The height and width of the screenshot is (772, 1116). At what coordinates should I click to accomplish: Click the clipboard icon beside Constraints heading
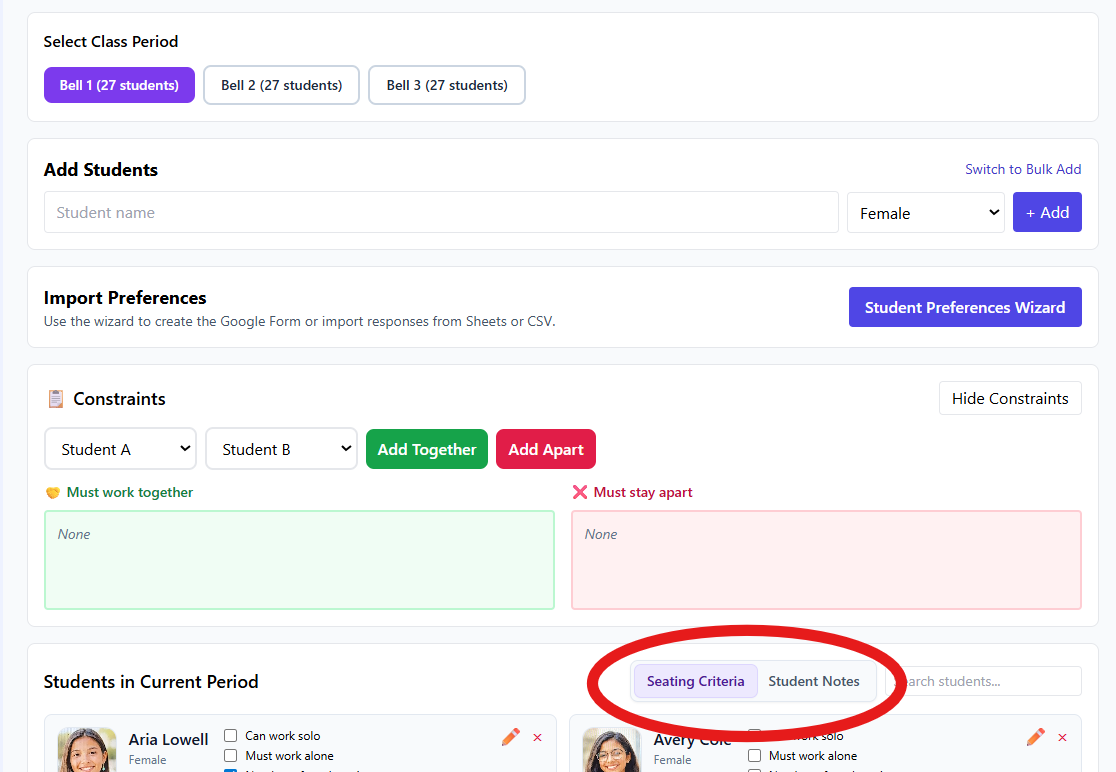(56, 399)
